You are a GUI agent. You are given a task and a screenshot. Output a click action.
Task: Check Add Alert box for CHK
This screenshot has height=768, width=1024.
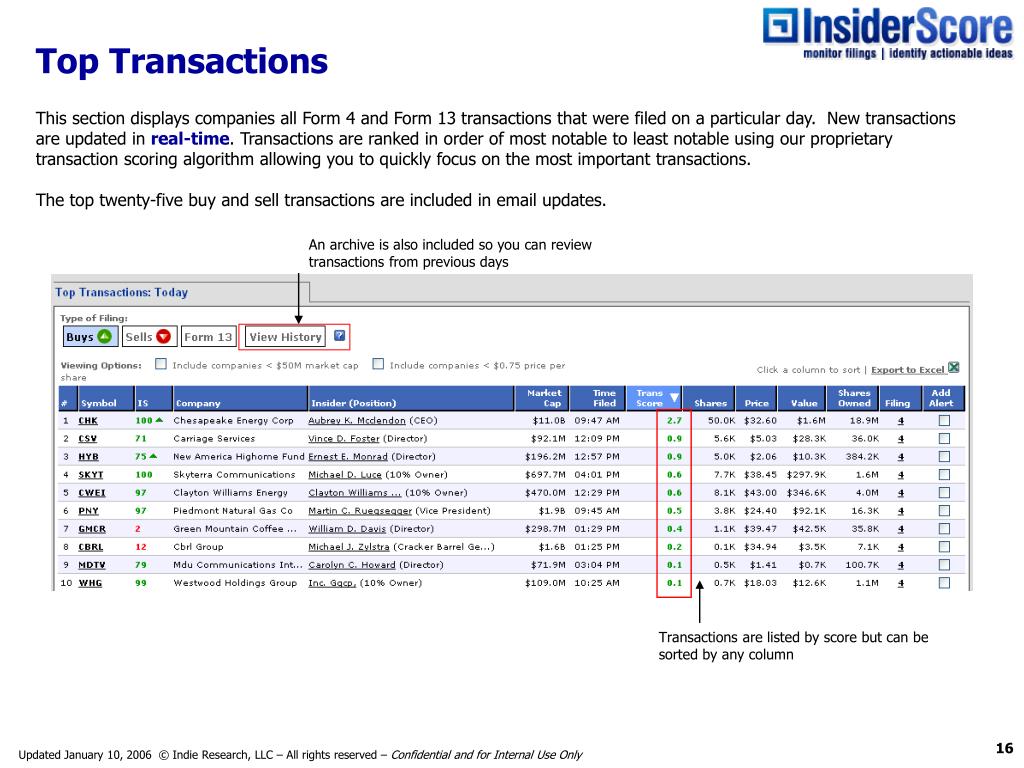click(x=944, y=421)
